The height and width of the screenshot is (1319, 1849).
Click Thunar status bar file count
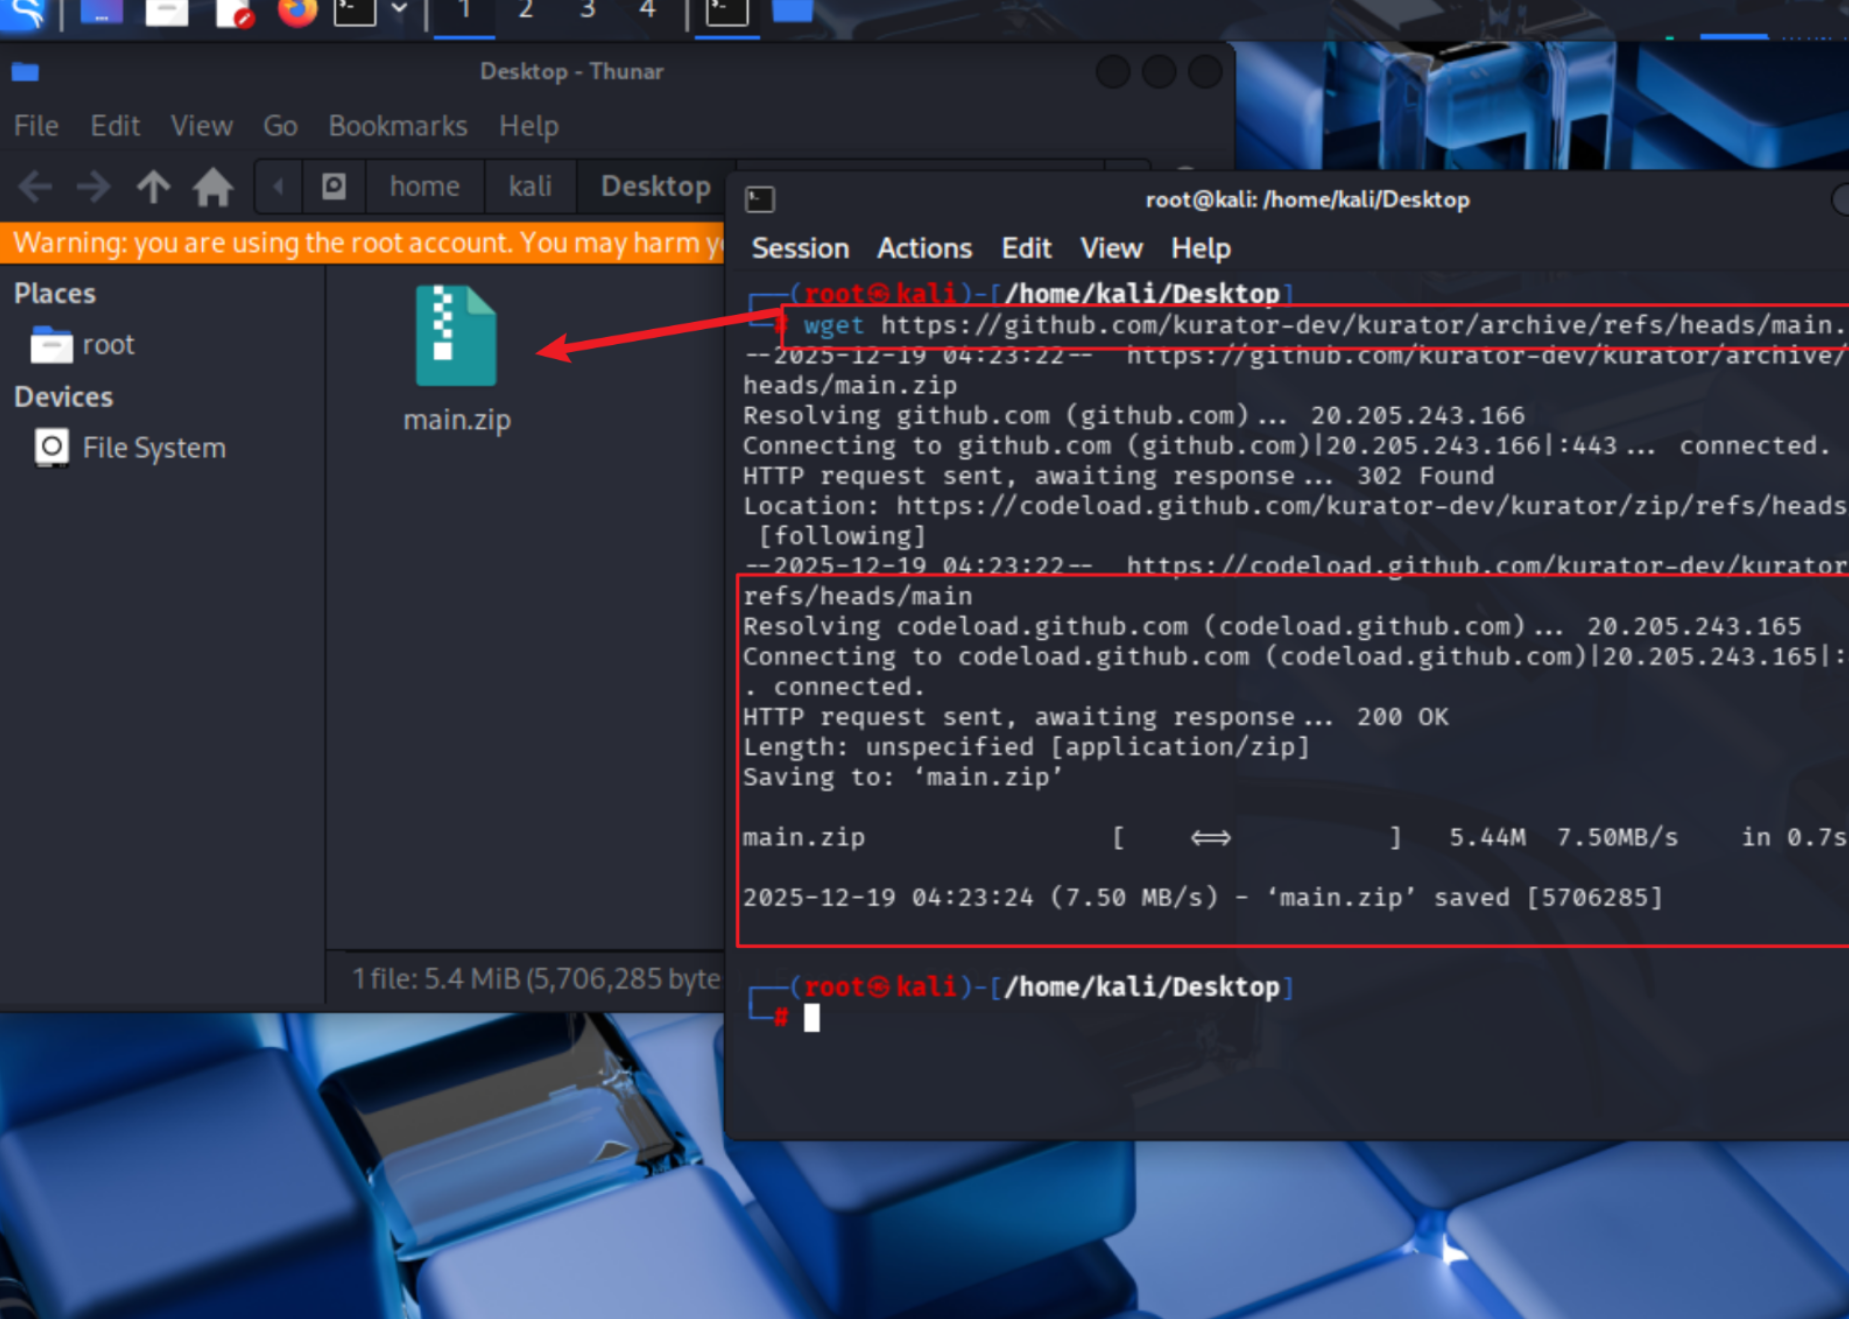536,978
